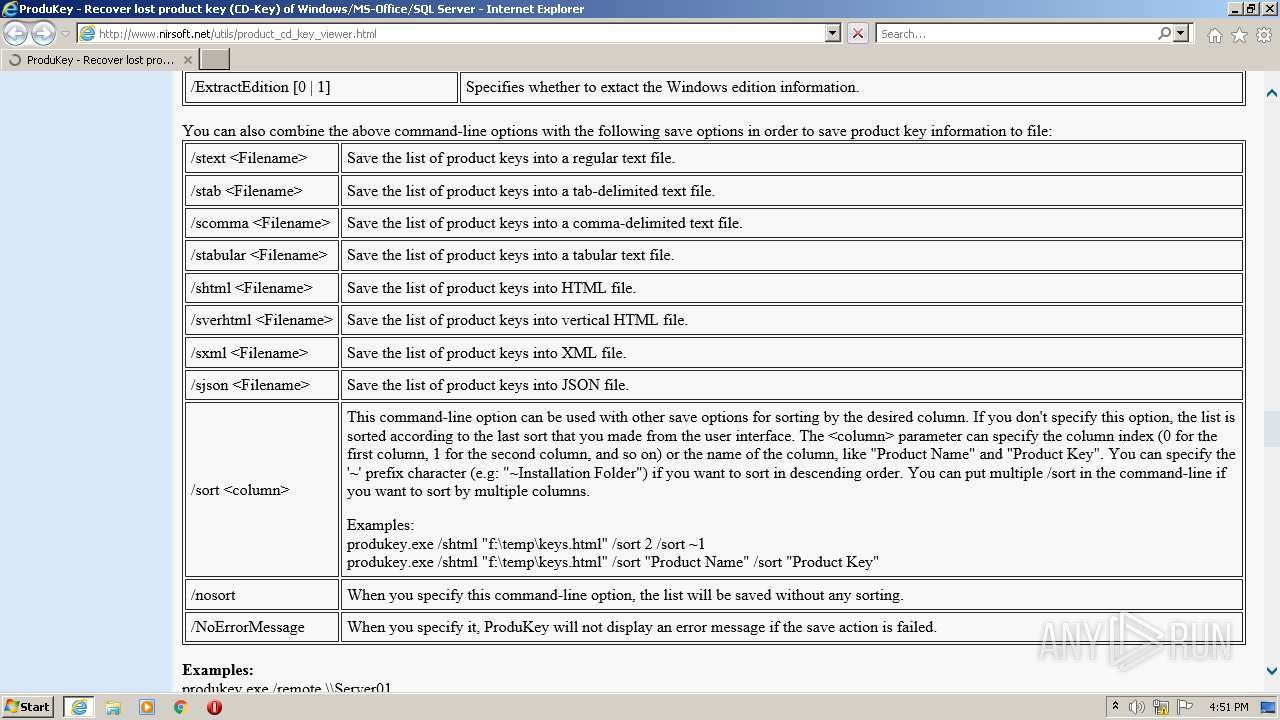Open recent pages dropdown next to Forward
The image size is (1280, 720).
click(66, 34)
